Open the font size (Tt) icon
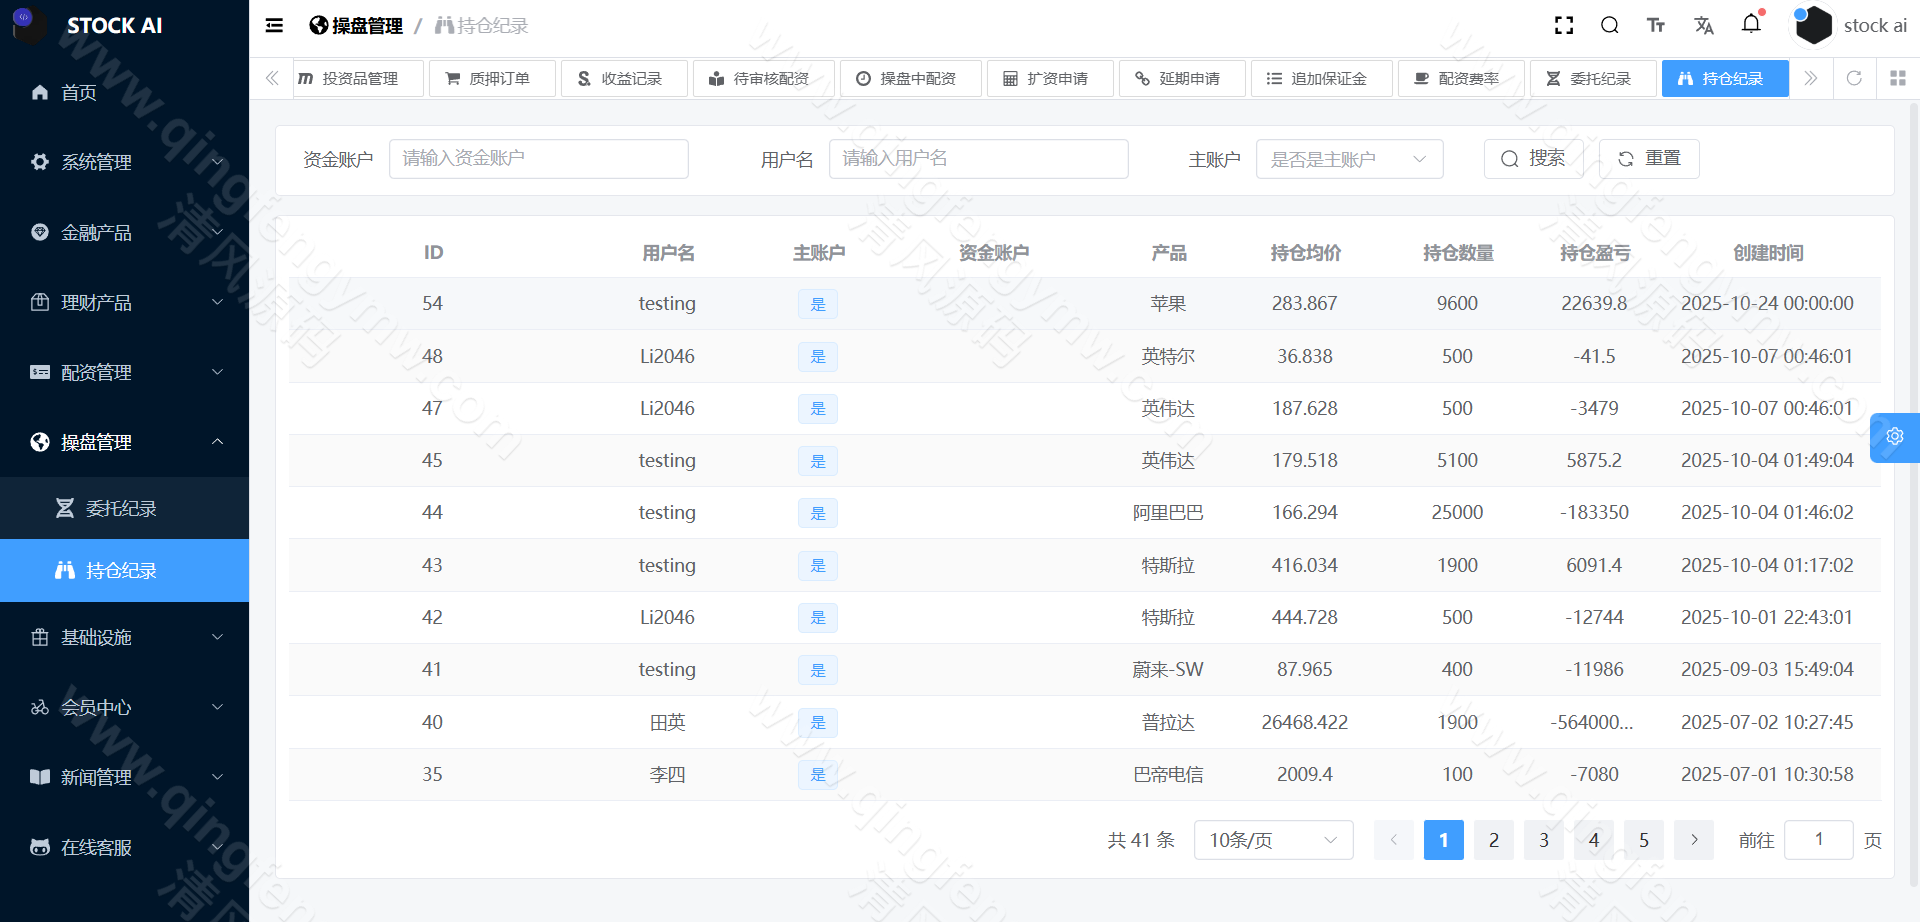Screen dimensions: 1920x922 point(1655,25)
